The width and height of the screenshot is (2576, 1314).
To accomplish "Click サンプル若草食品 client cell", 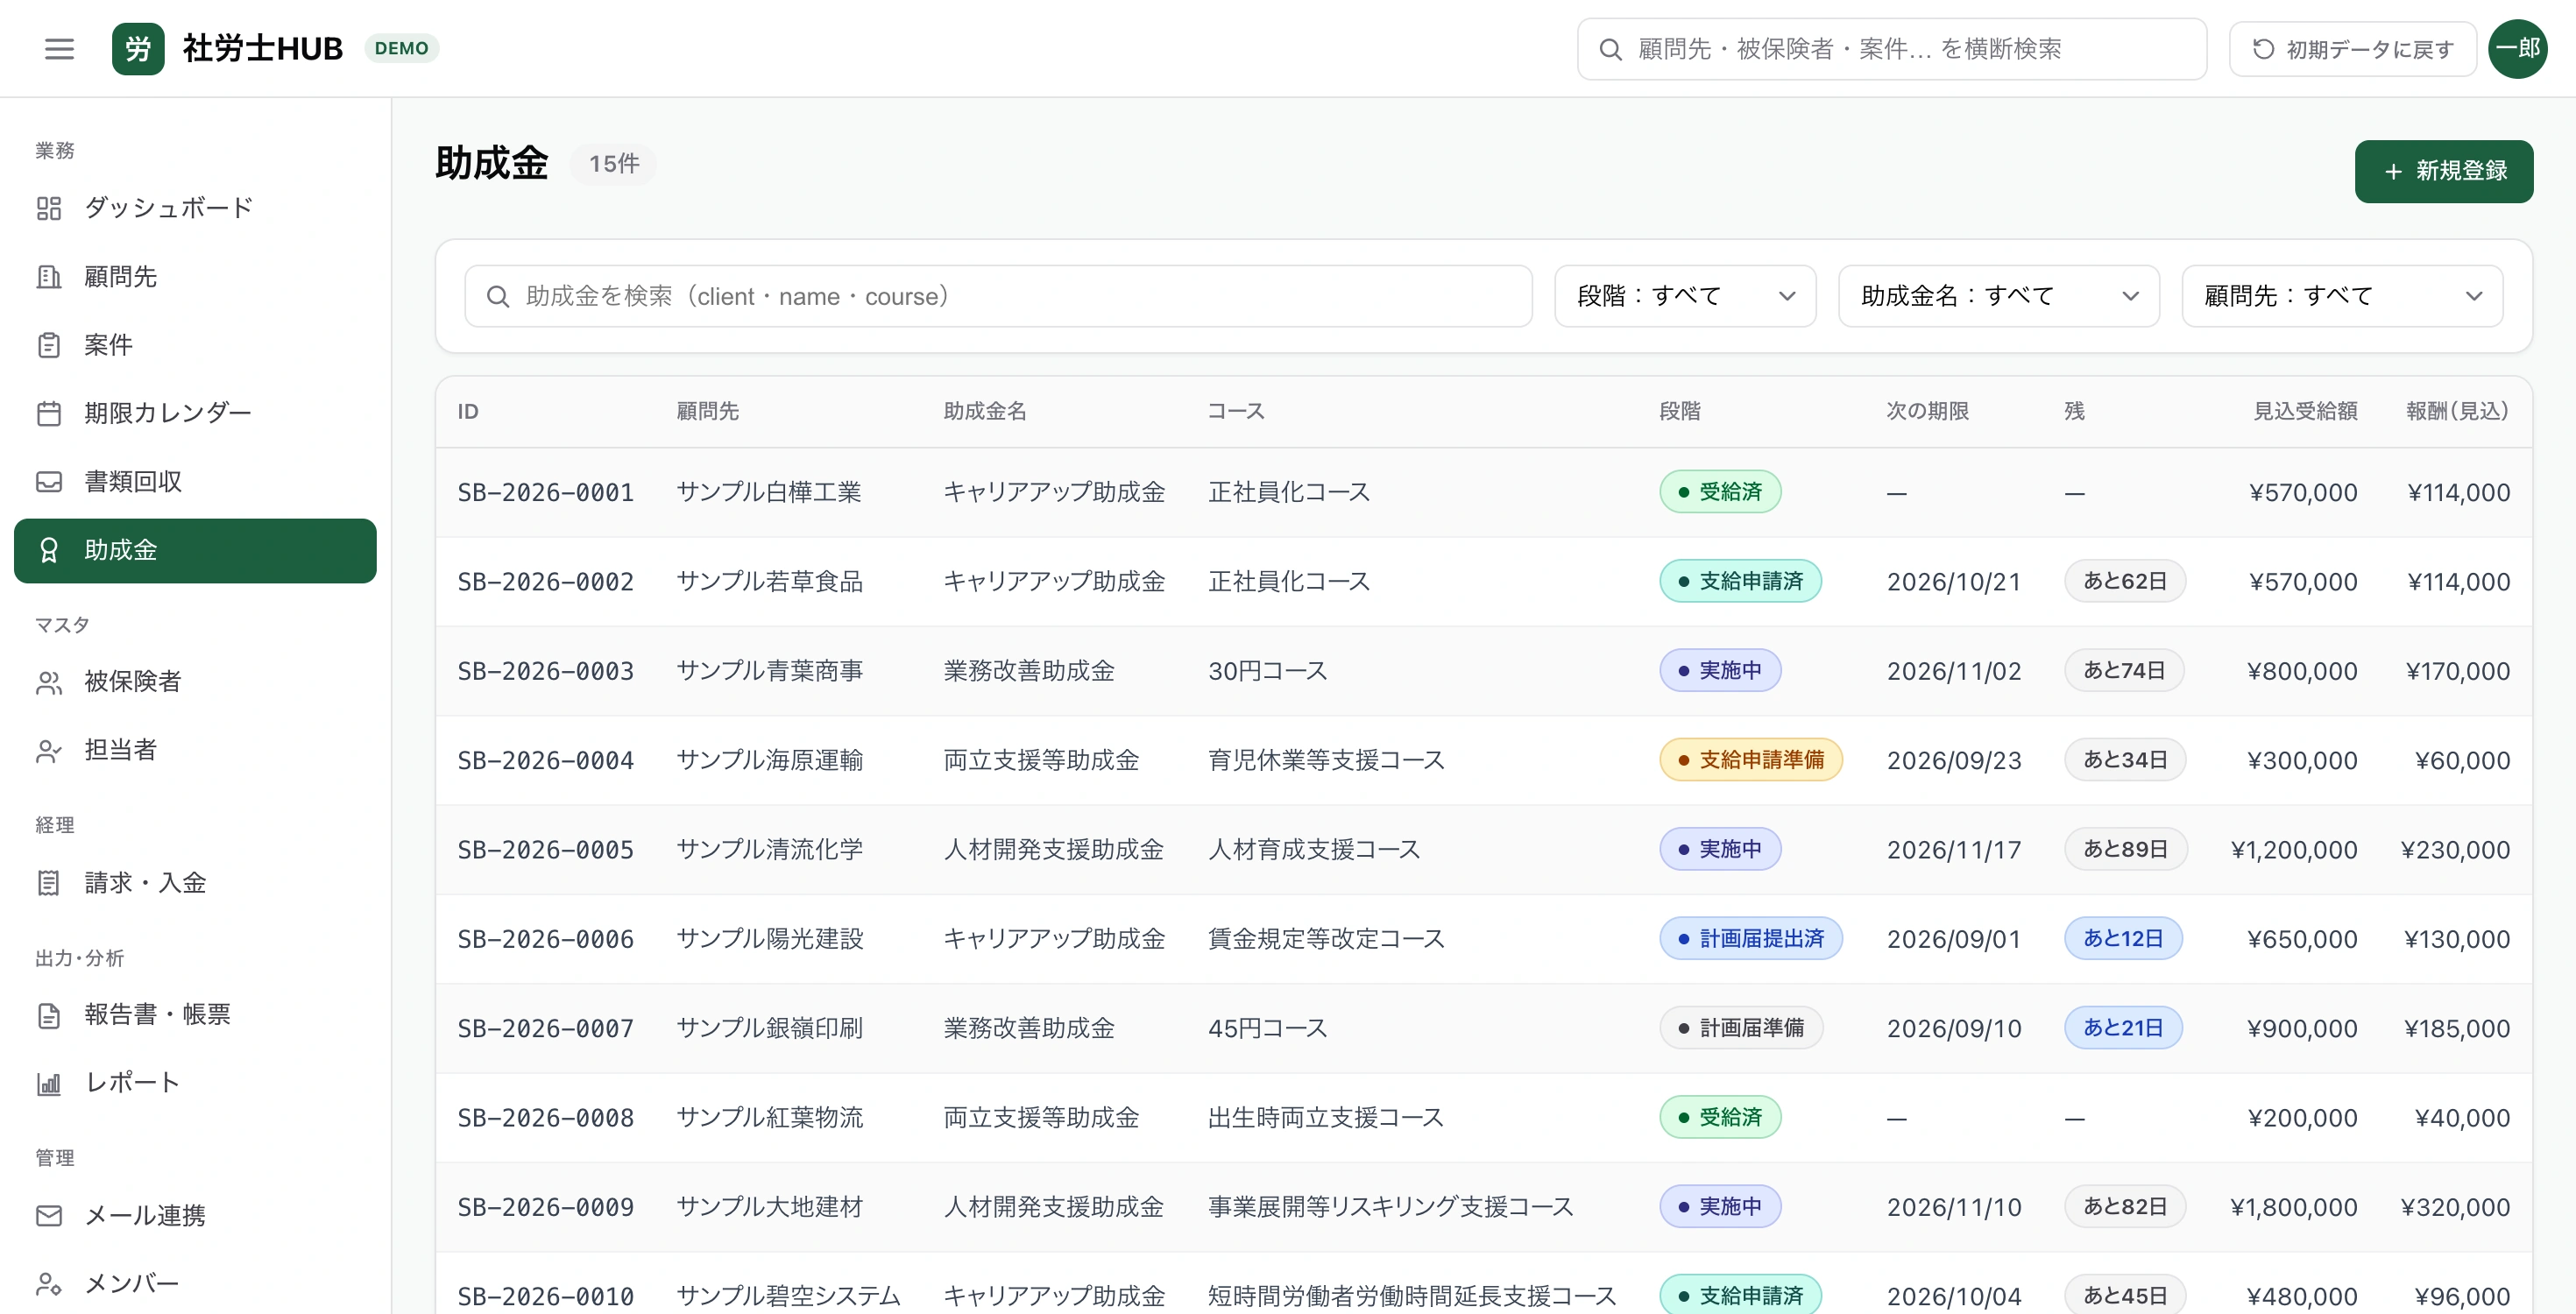I will [x=769, y=581].
